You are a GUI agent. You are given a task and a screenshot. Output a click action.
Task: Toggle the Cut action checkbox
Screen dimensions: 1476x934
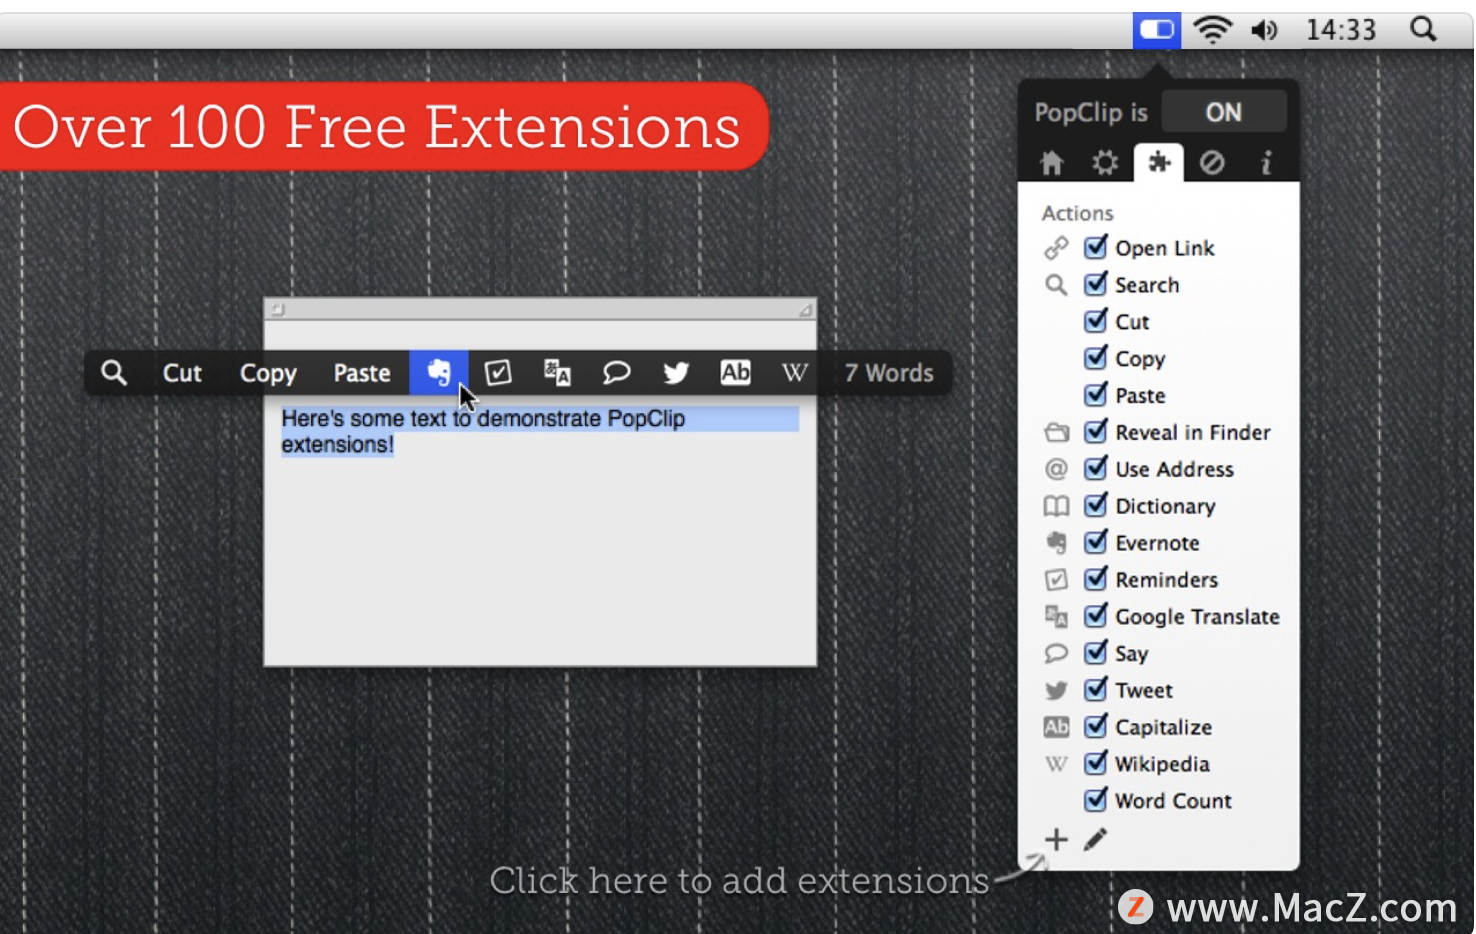tap(1096, 320)
